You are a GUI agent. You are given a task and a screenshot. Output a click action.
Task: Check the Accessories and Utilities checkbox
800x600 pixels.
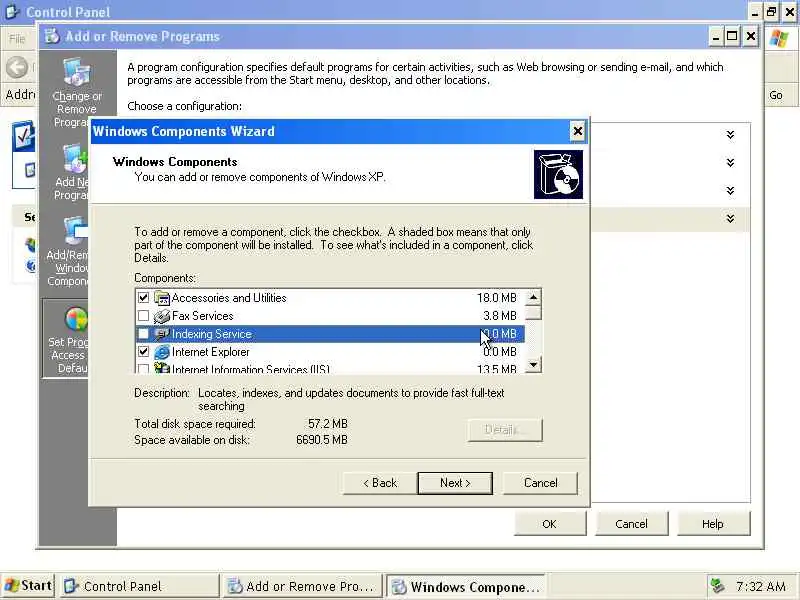click(x=143, y=297)
